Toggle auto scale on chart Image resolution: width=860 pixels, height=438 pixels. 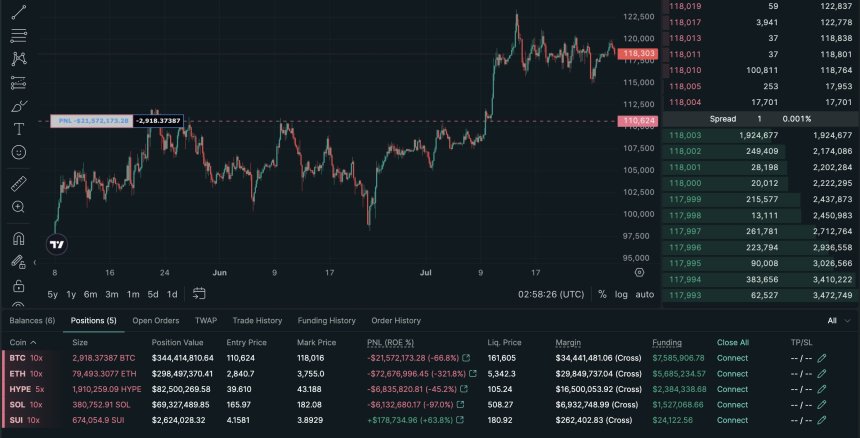point(645,294)
